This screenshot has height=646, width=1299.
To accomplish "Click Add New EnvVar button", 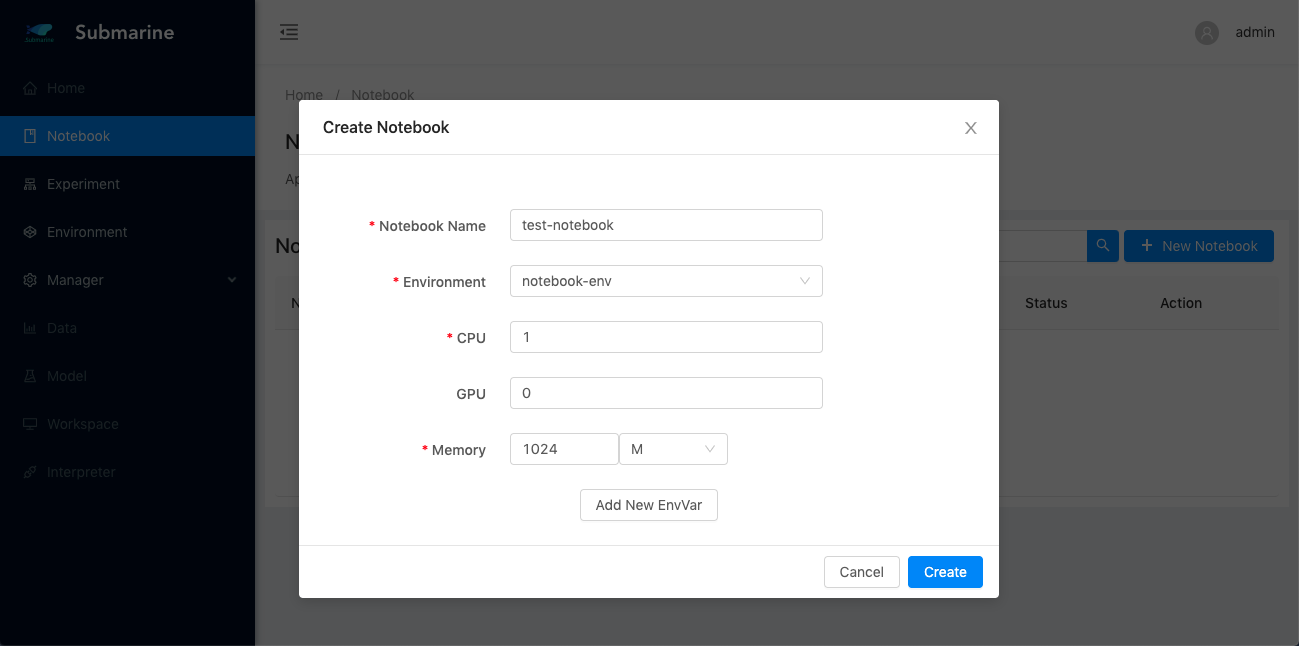I will click(648, 505).
